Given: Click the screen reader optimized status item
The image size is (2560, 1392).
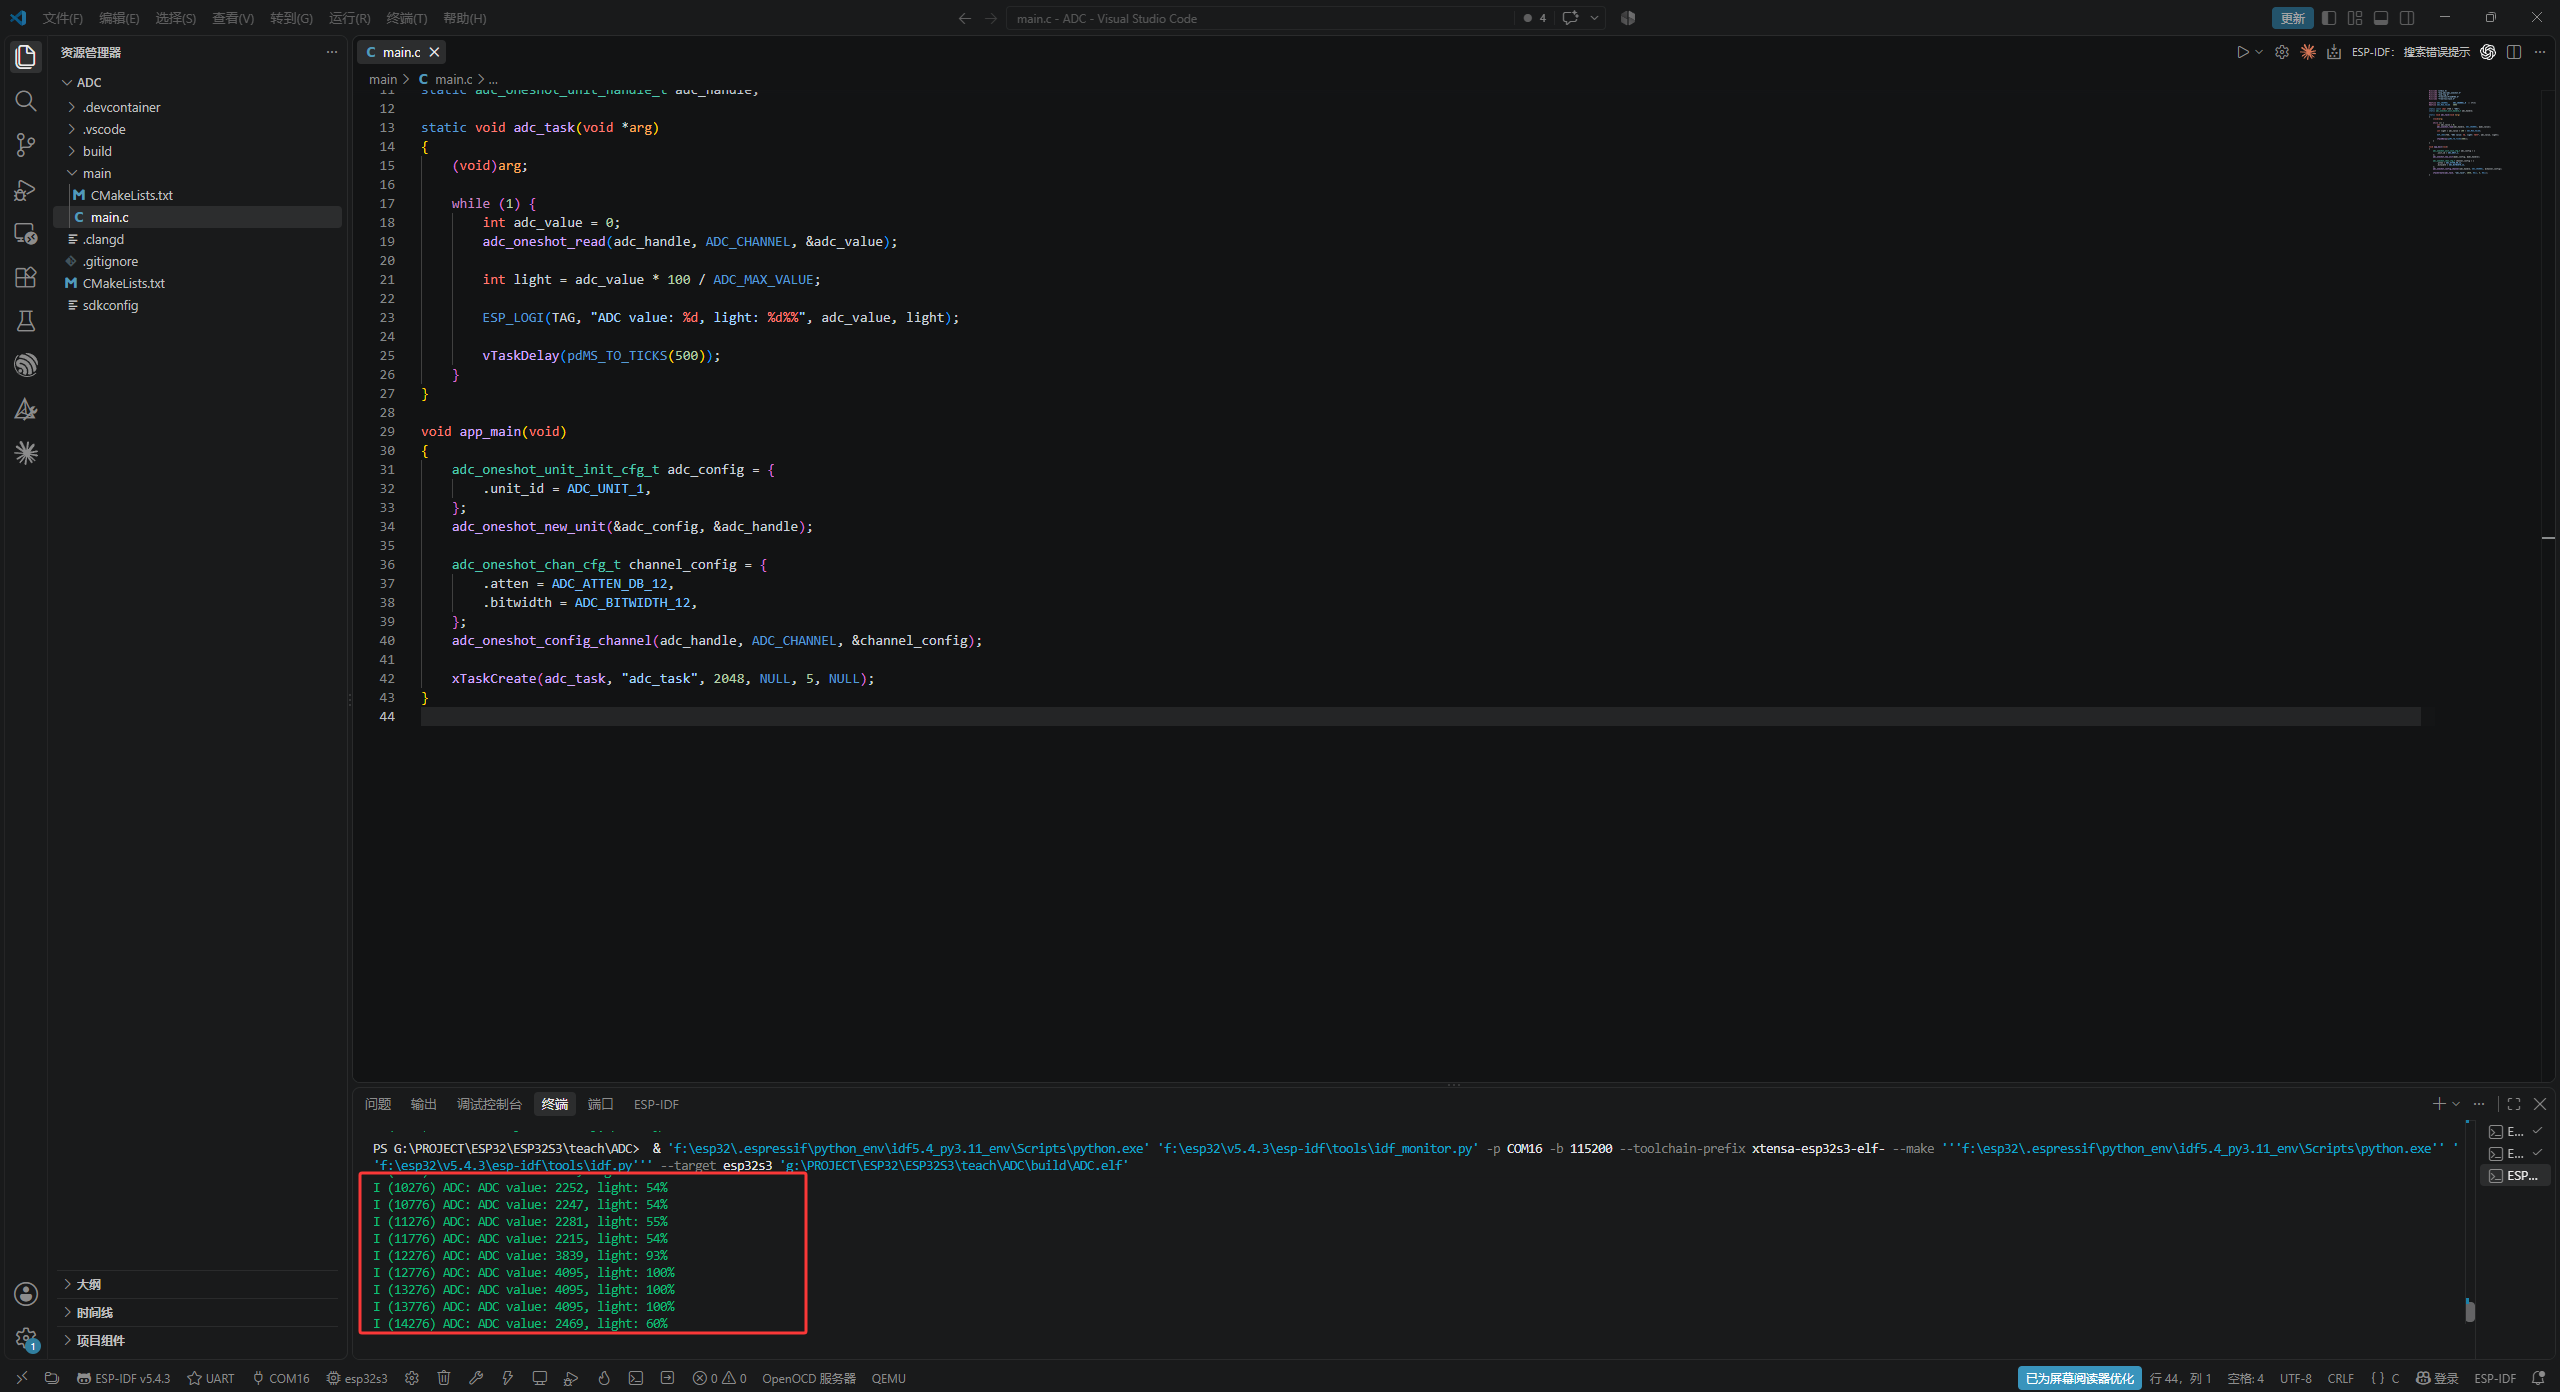Looking at the screenshot, I should point(2079,1378).
